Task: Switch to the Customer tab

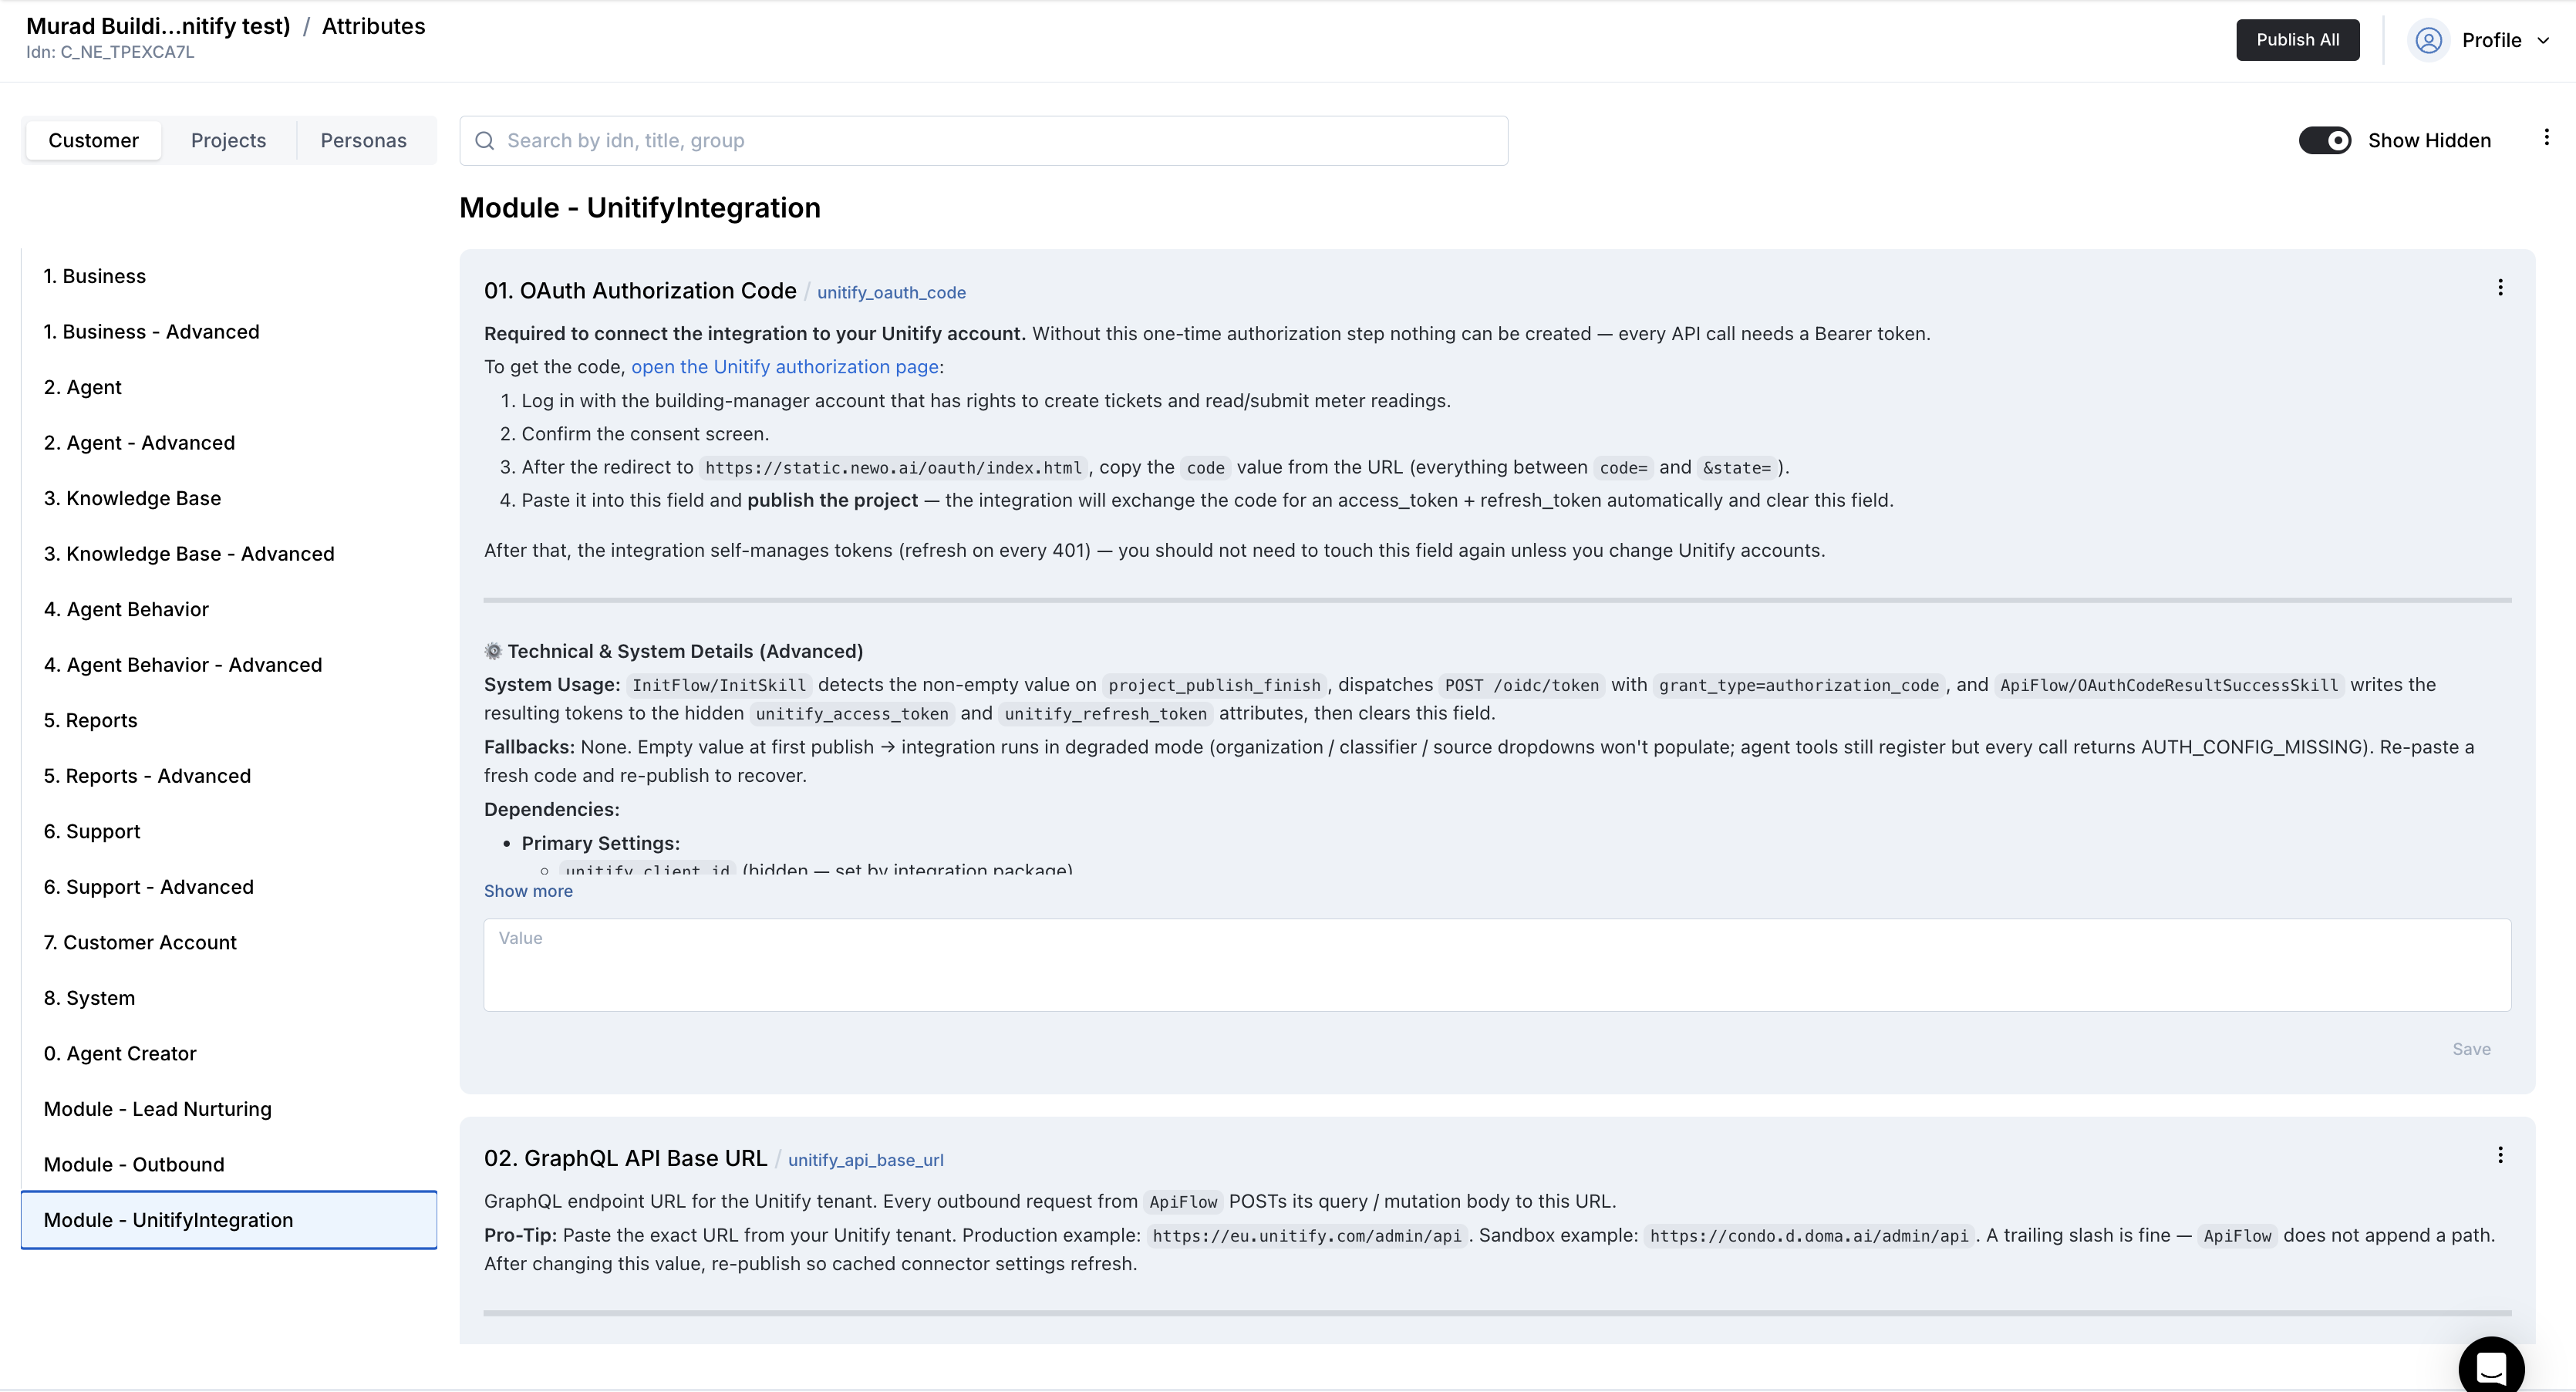Action: coord(93,141)
